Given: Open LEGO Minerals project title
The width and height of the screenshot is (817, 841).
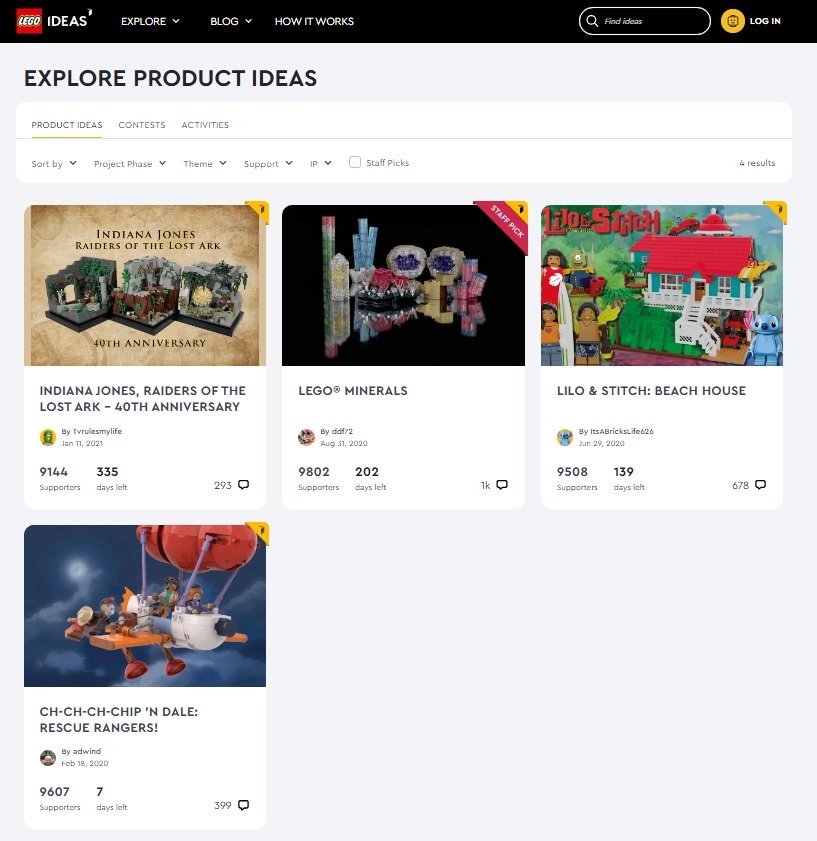Looking at the screenshot, I should (353, 390).
